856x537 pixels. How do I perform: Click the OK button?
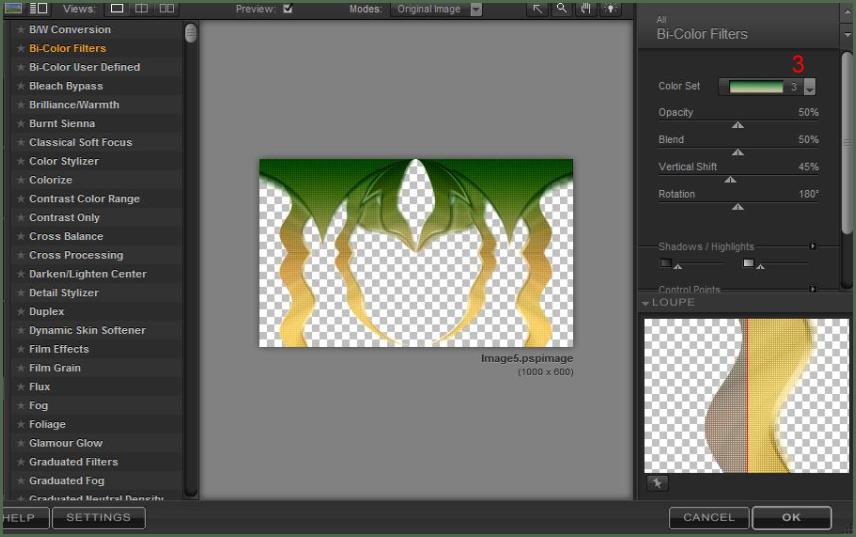[x=791, y=517]
